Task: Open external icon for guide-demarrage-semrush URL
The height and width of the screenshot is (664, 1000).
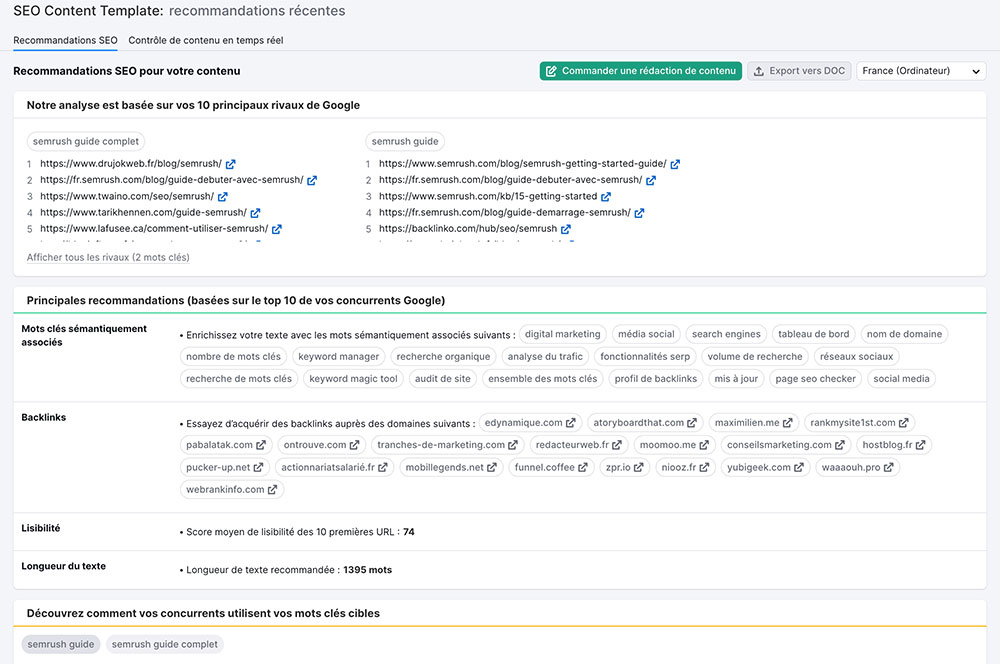Action: point(639,212)
